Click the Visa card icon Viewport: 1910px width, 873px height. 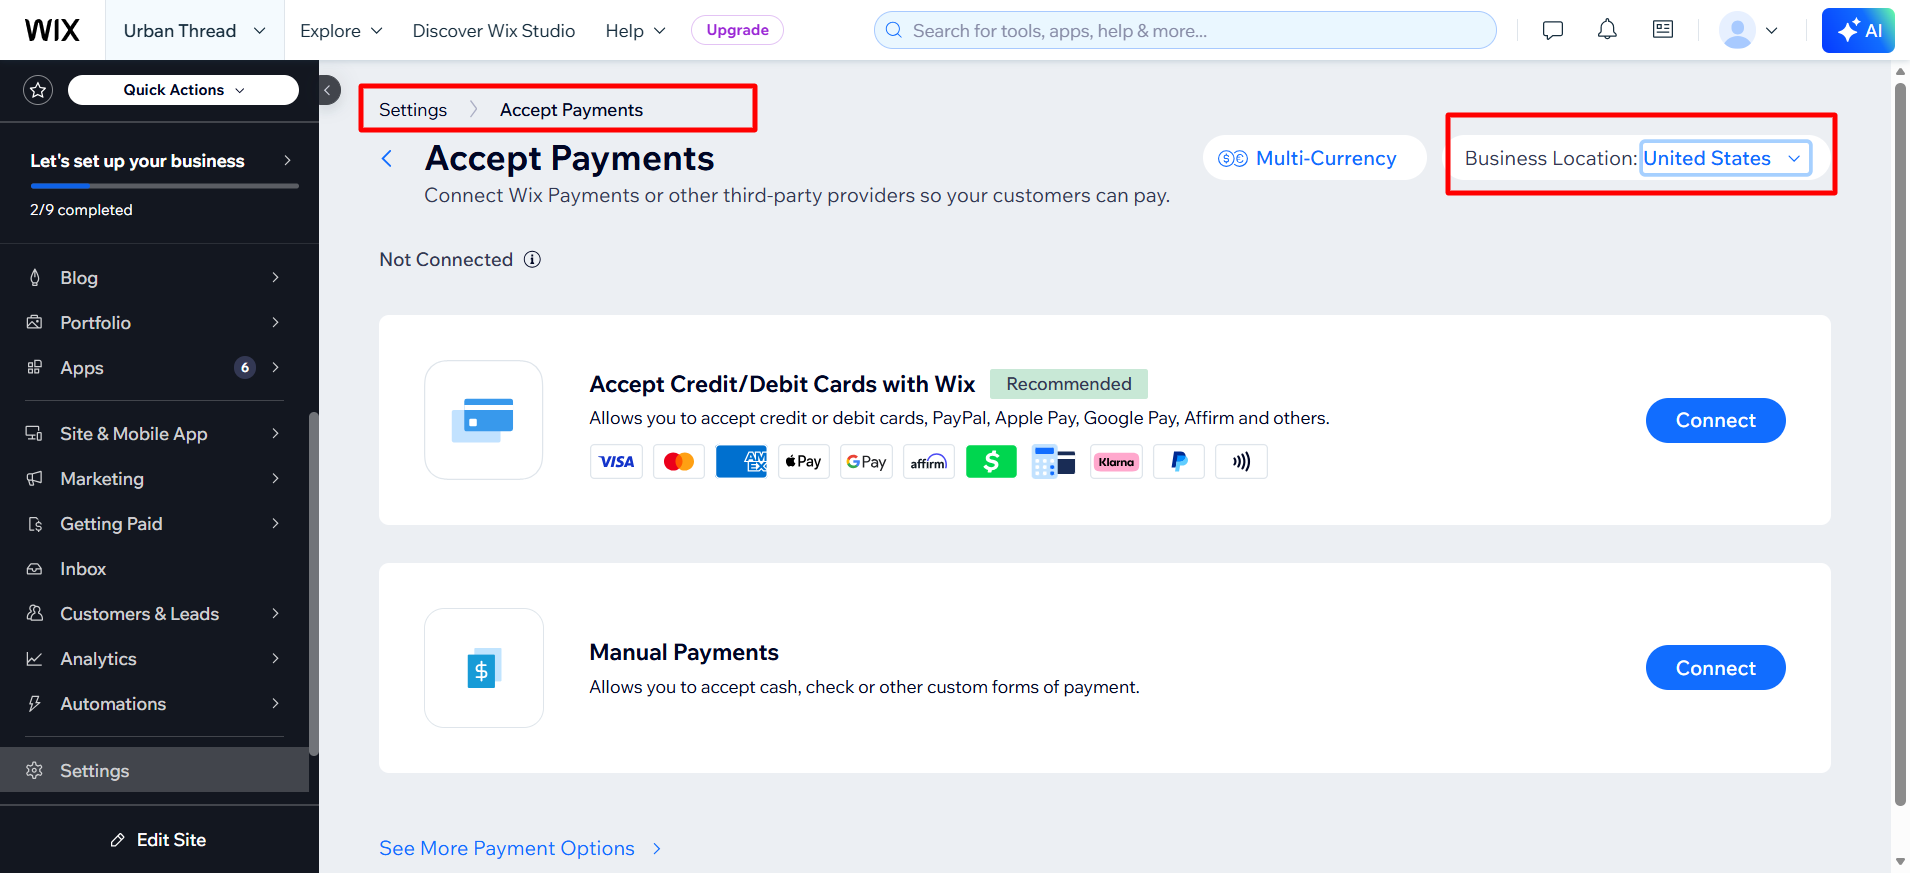pos(616,462)
